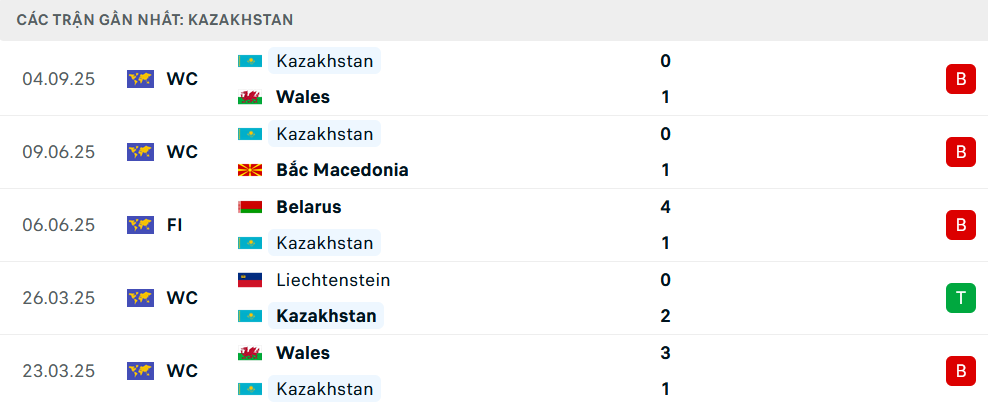Viewport: 988px width, 406px height.
Task: Click the green T win badge
Action: (960, 298)
